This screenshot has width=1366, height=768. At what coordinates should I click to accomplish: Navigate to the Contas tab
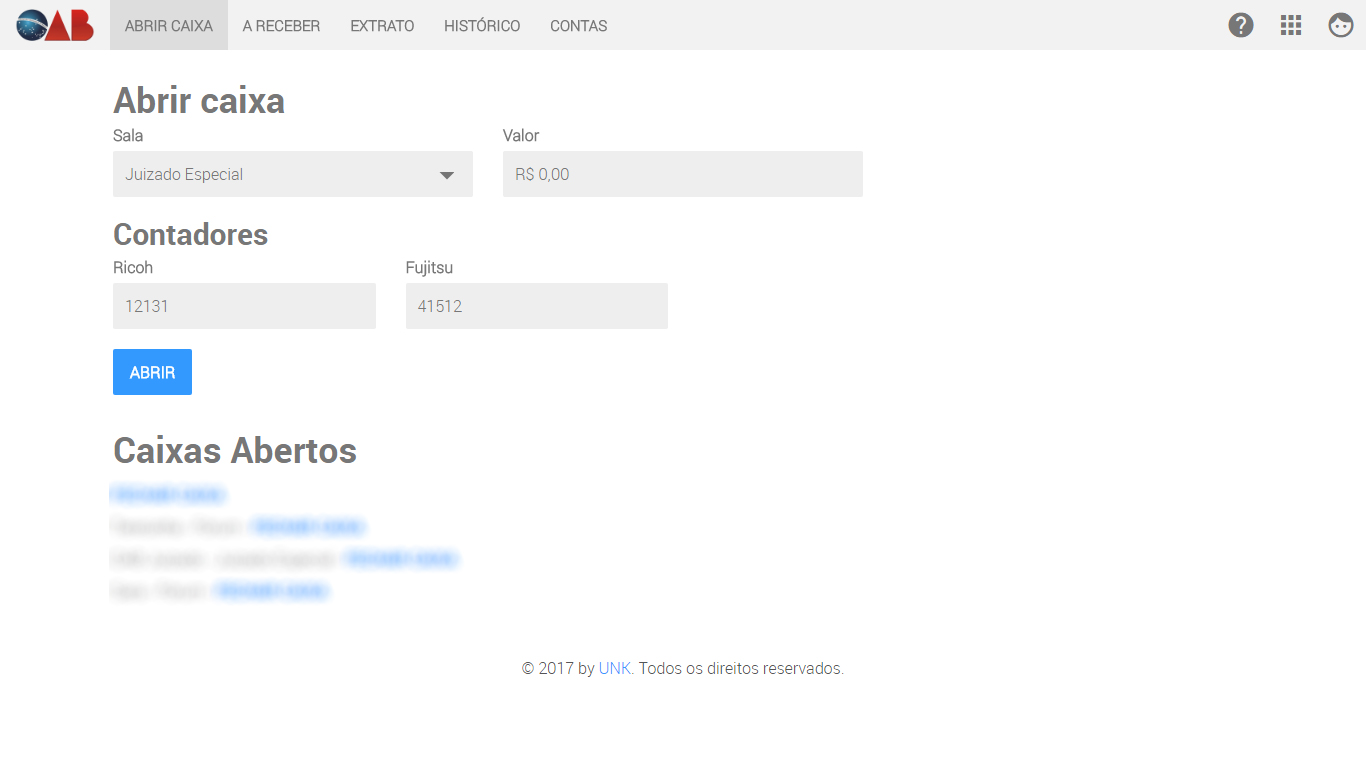coord(578,26)
